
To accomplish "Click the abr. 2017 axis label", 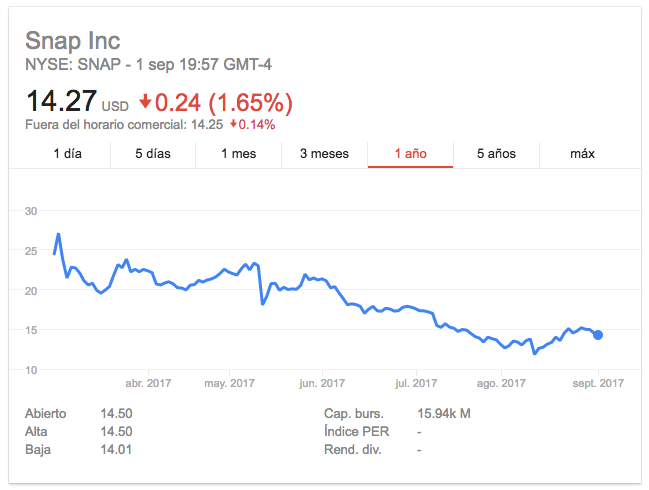I will pos(148,382).
